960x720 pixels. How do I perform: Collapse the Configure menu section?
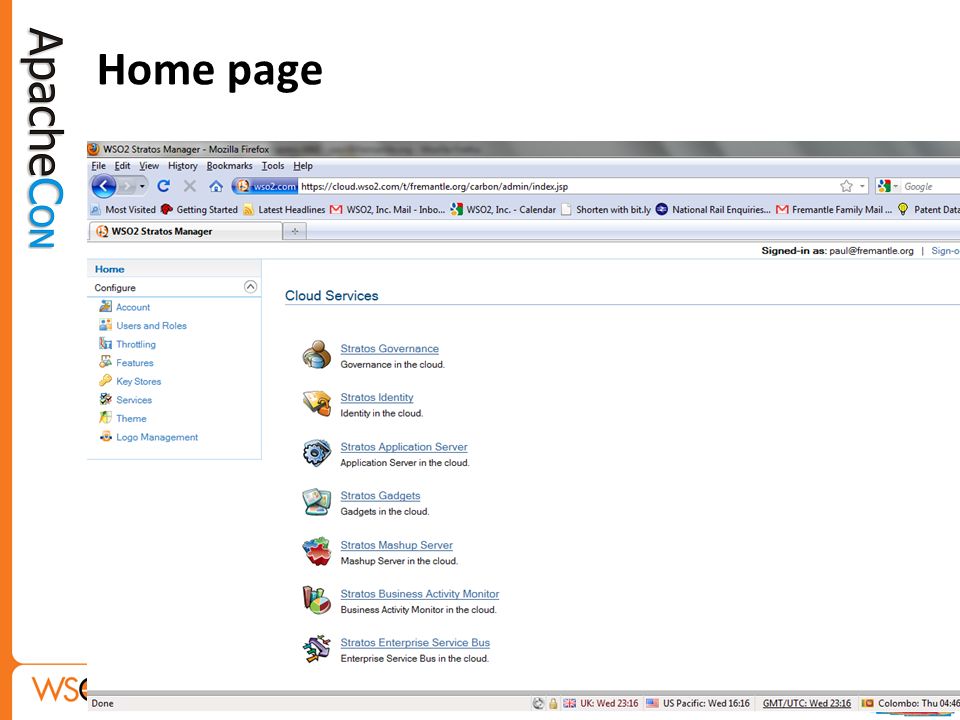[250, 287]
